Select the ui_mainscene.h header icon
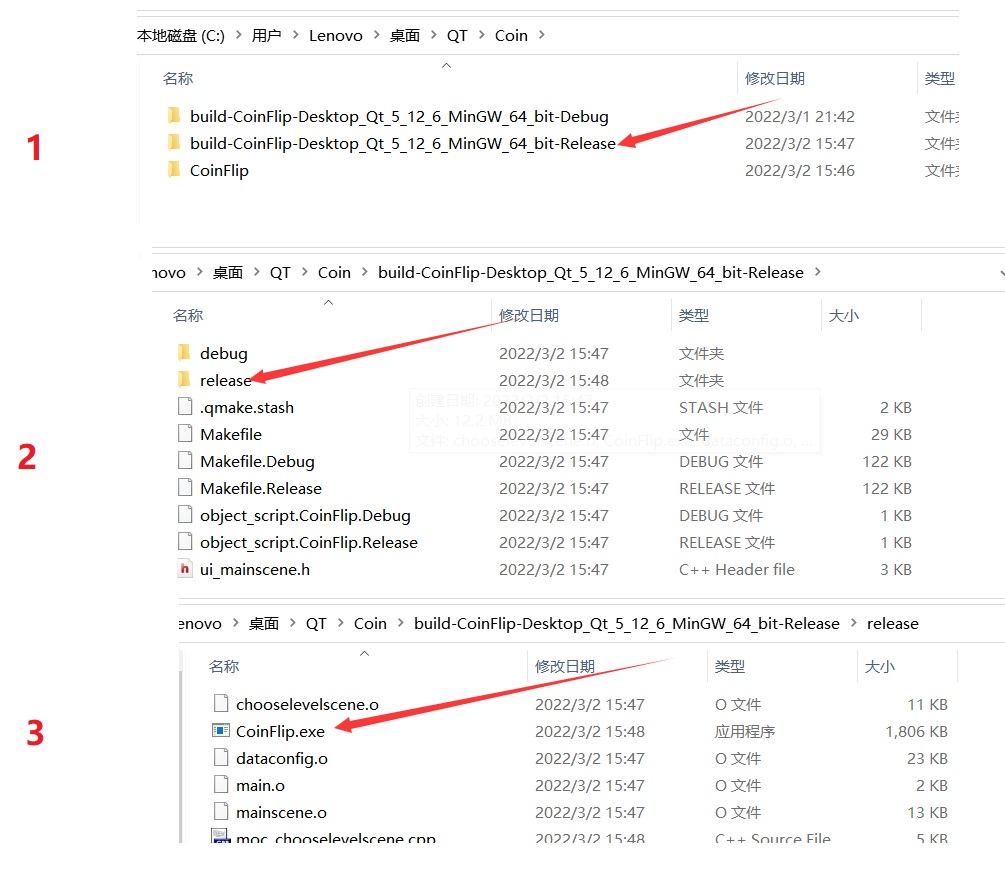 pos(185,569)
